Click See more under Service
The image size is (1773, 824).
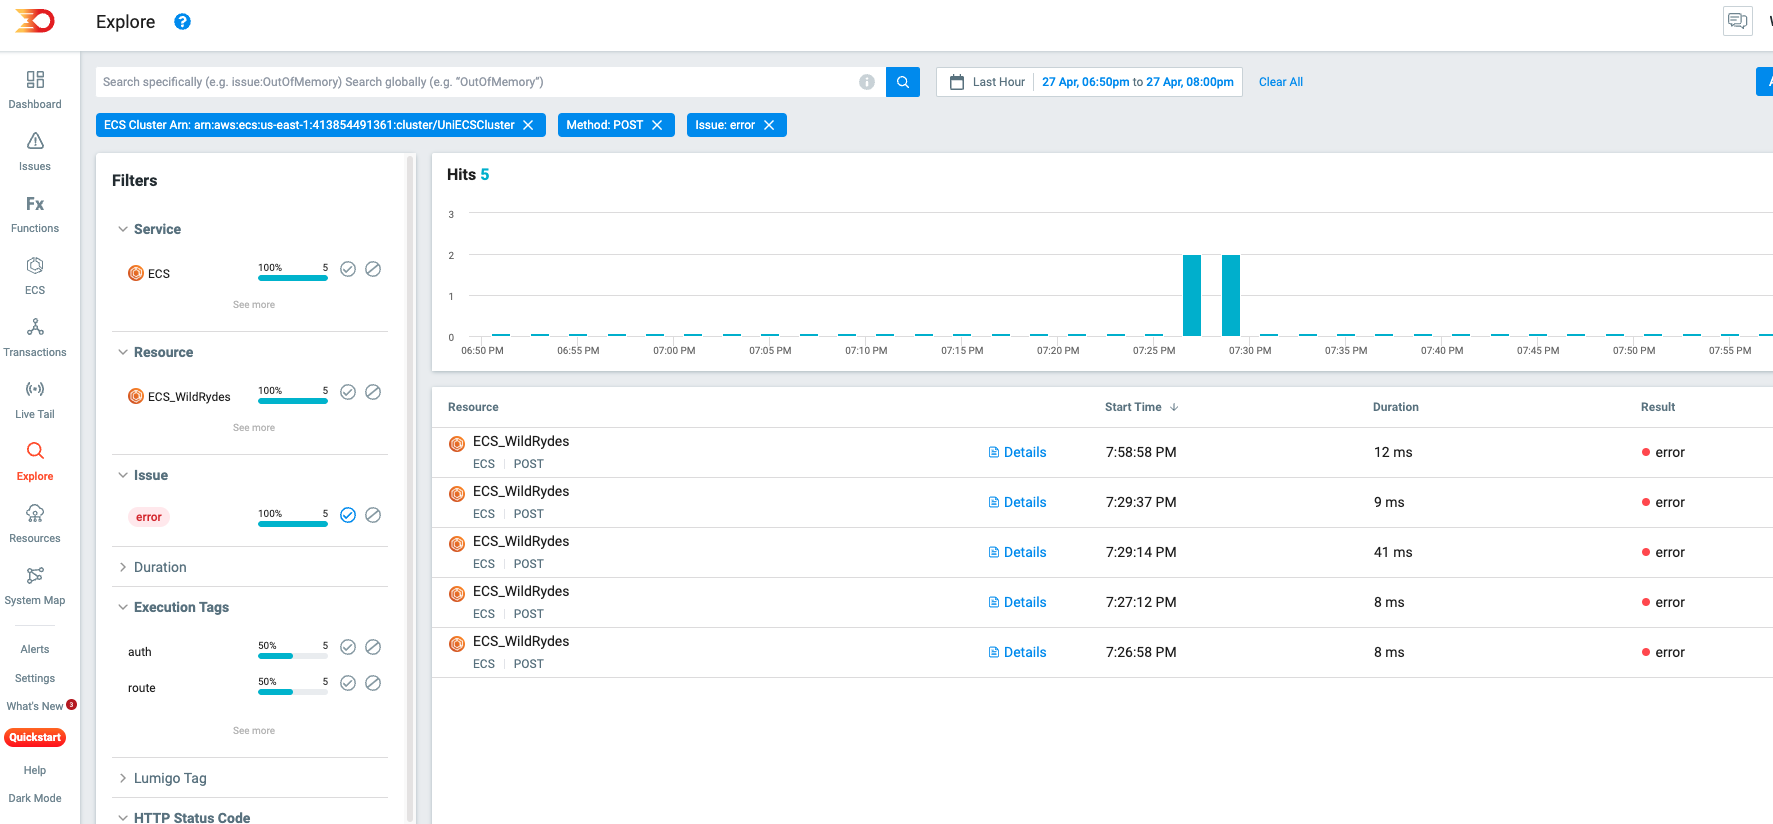click(x=254, y=305)
